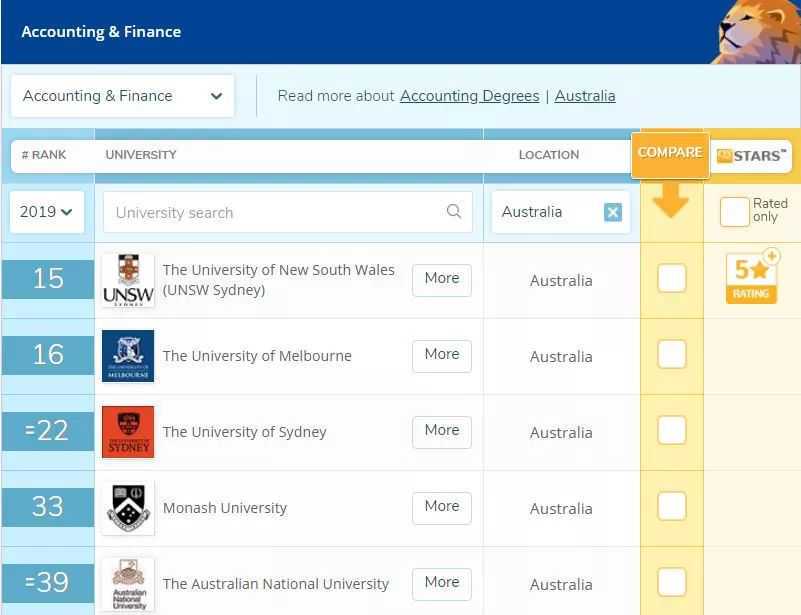Click the UNSW Sydney logo
The height and width of the screenshot is (615, 801).
128,280
